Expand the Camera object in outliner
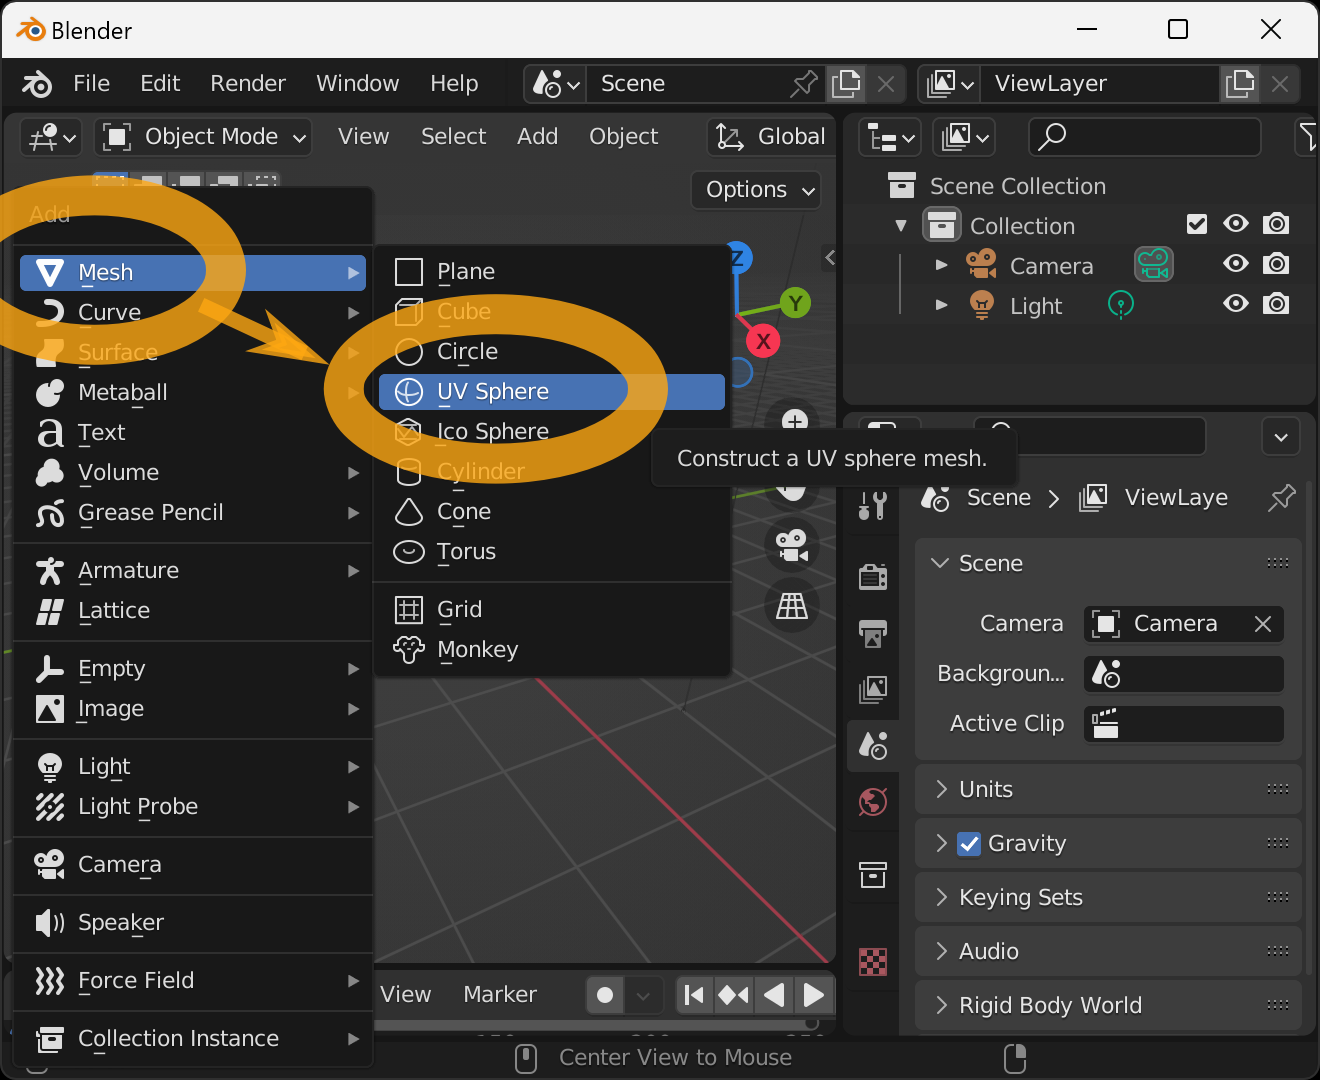The width and height of the screenshot is (1320, 1080). click(x=941, y=265)
